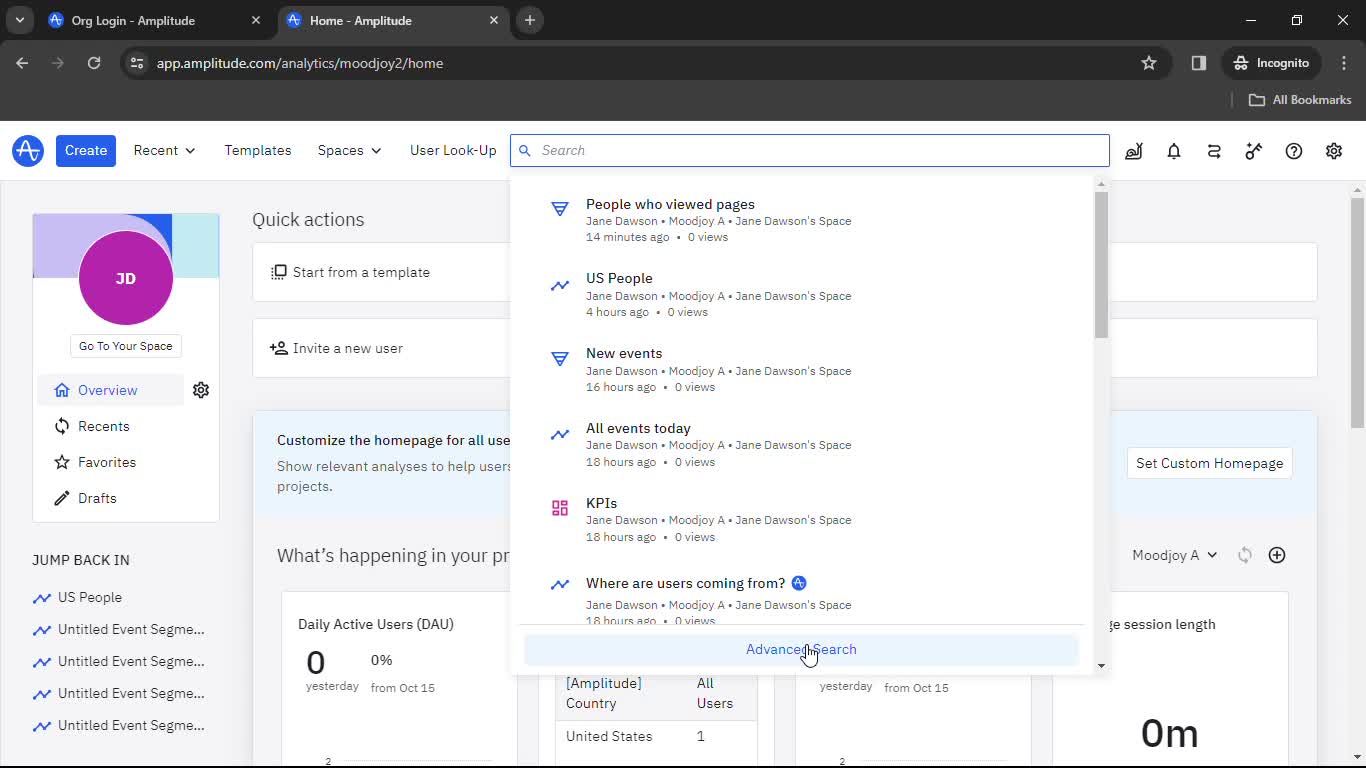Screen dimensions: 1366x768
Task: Open the notifications bell icon
Action: [x=1174, y=151]
